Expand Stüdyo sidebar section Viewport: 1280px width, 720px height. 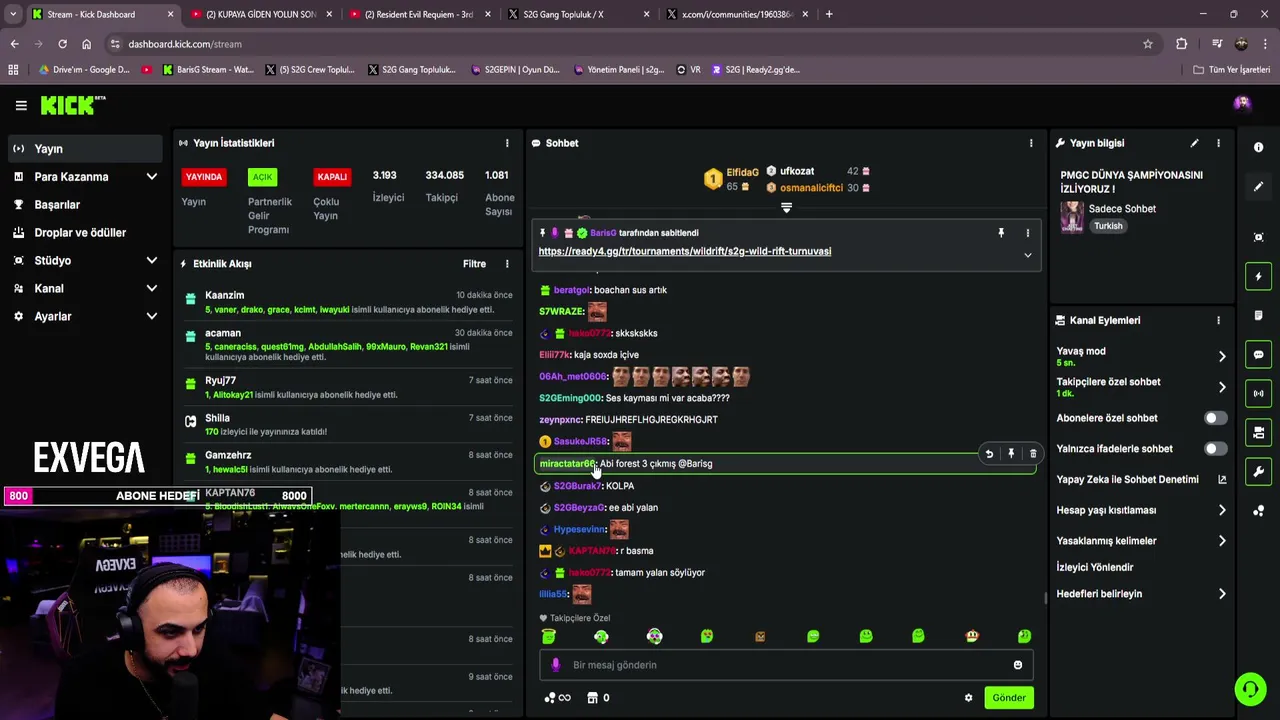pyautogui.click(x=152, y=261)
